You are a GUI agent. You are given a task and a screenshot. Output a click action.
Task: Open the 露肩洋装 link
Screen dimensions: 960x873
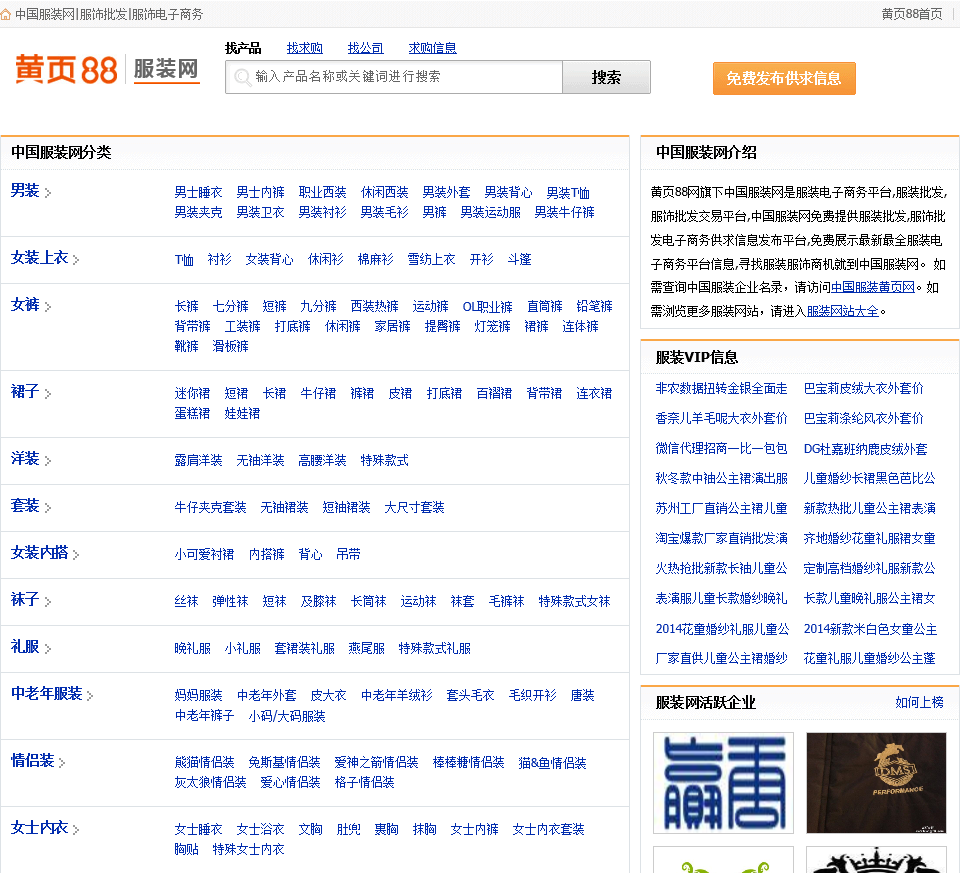(x=198, y=460)
